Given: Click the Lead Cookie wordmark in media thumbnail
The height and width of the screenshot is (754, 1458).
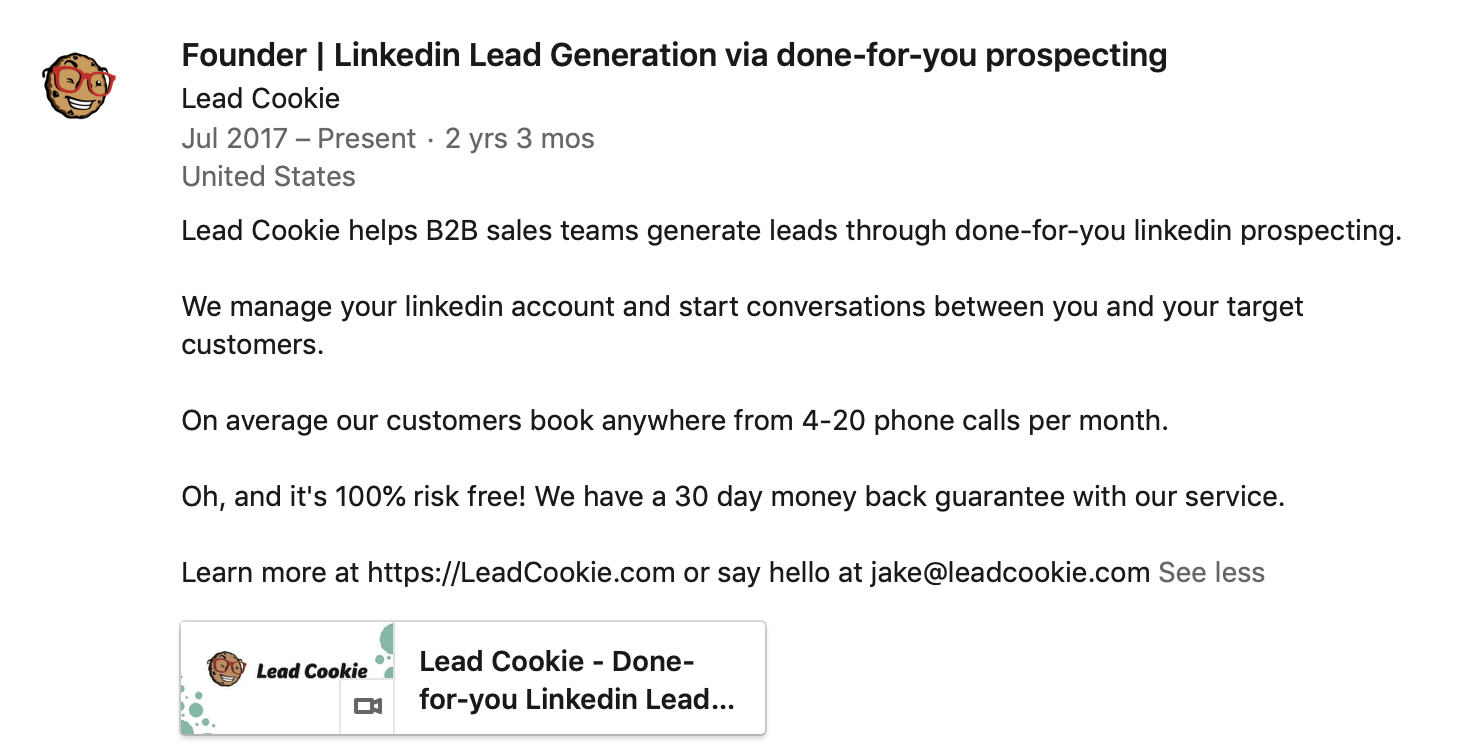Looking at the screenshot, I should (312, 671).
